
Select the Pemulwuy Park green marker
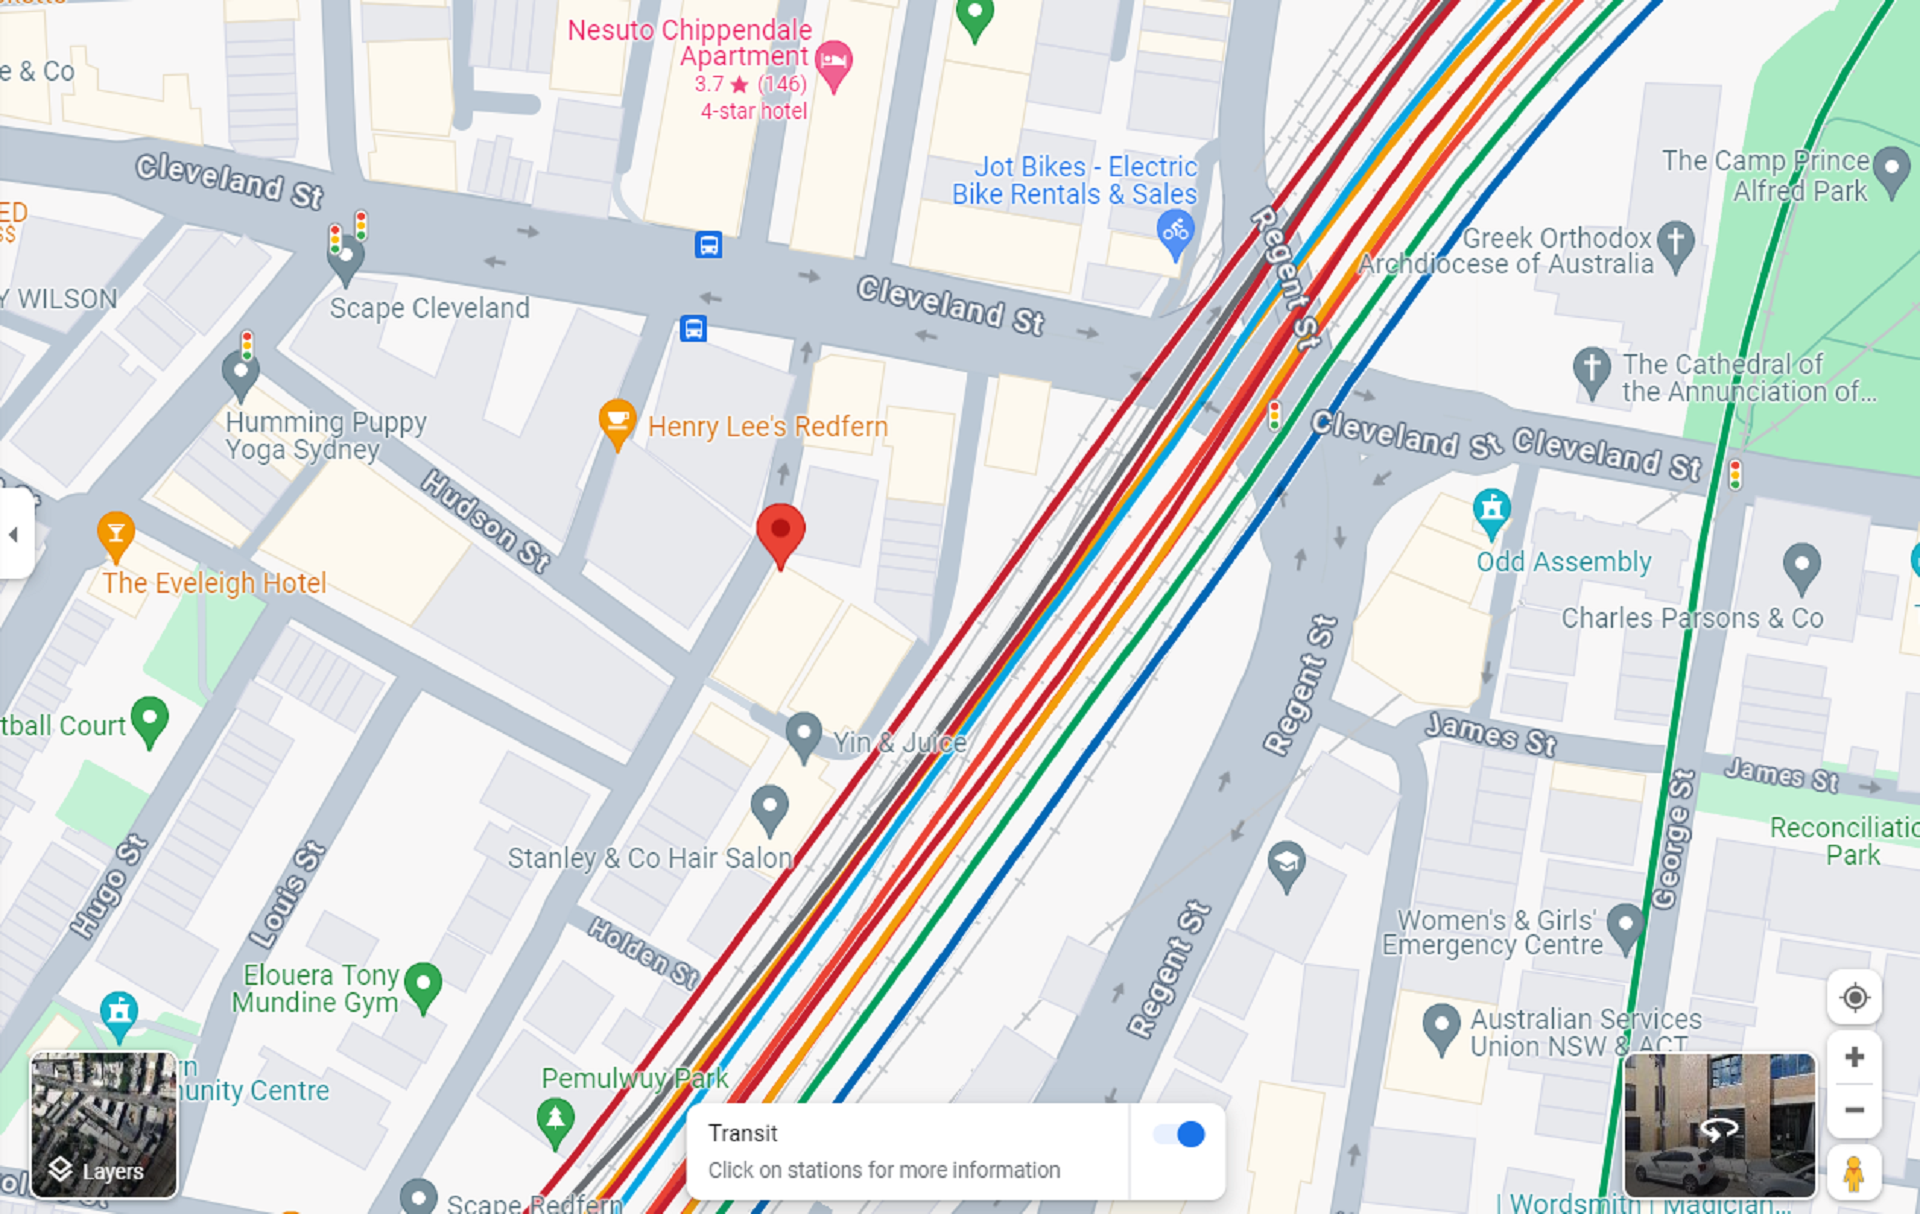point(555,1122)
